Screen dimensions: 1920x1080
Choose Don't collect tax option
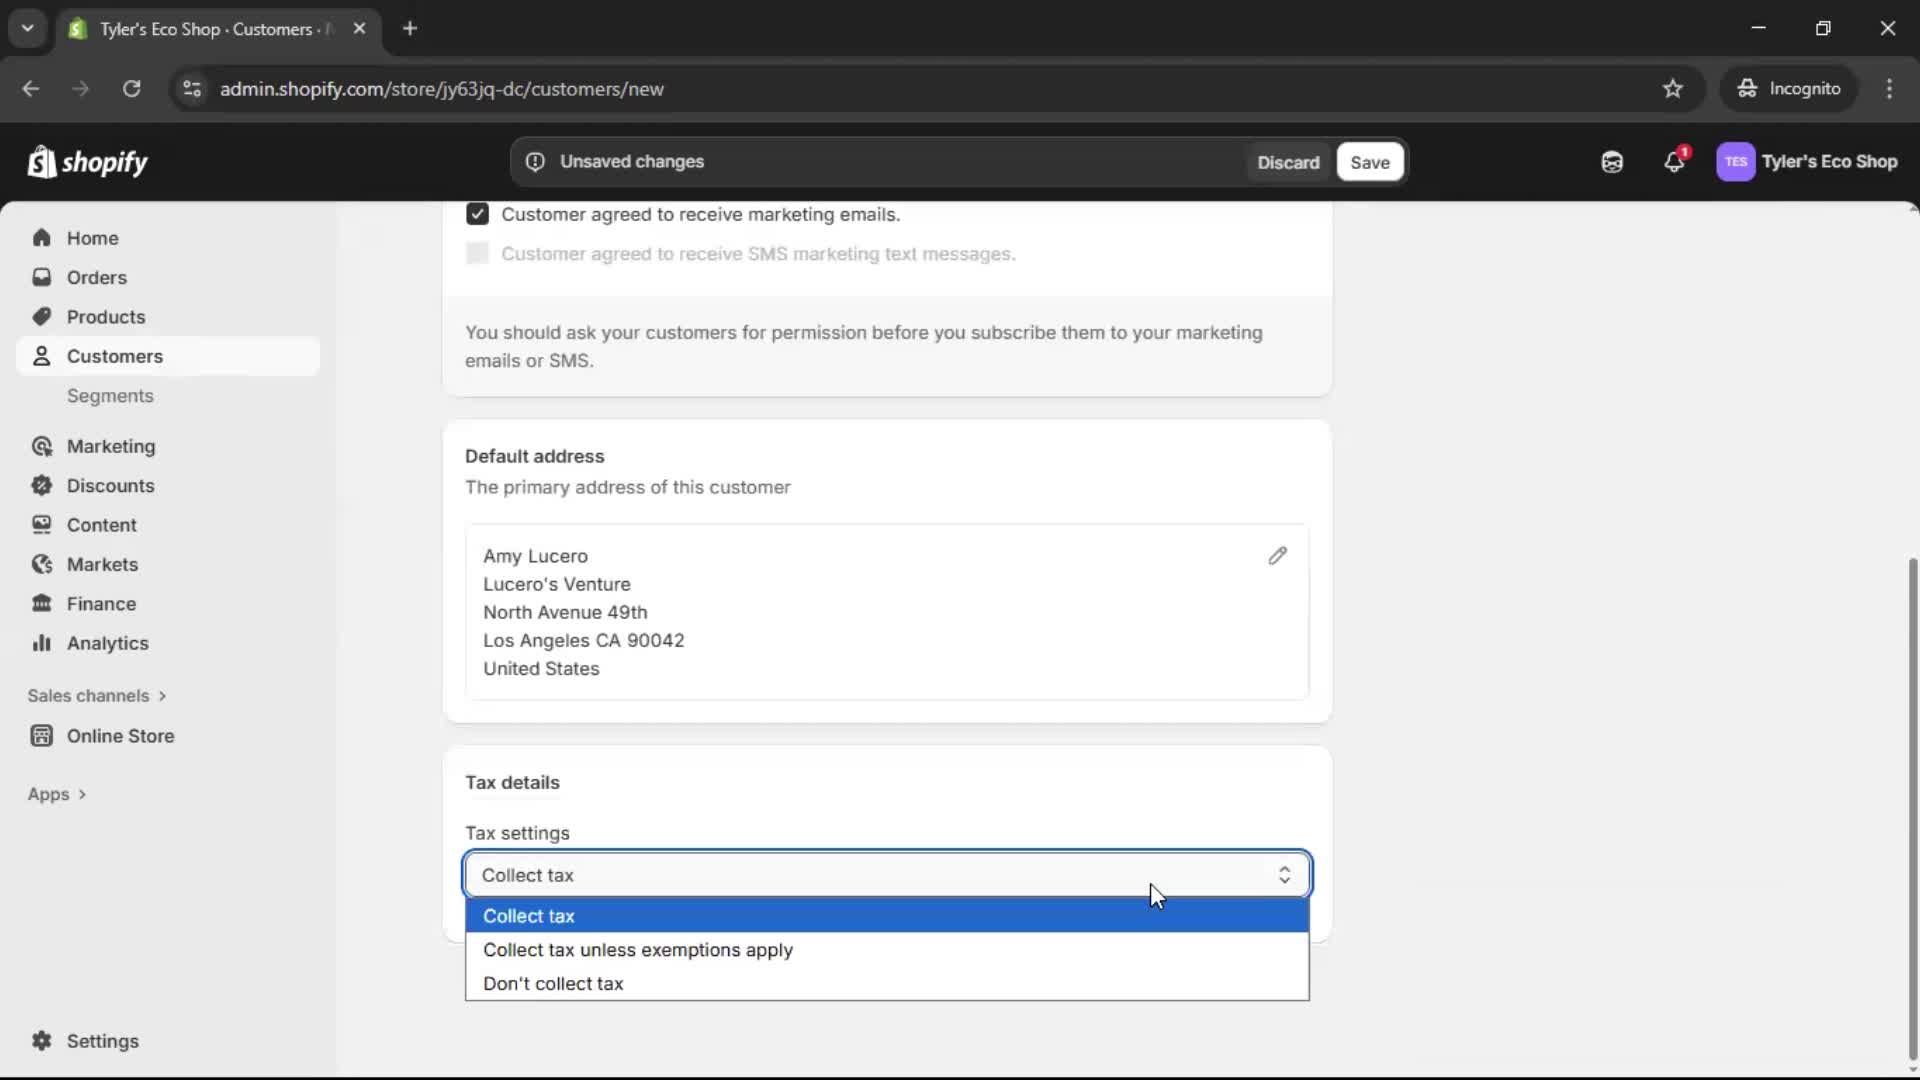click(554, 983)
